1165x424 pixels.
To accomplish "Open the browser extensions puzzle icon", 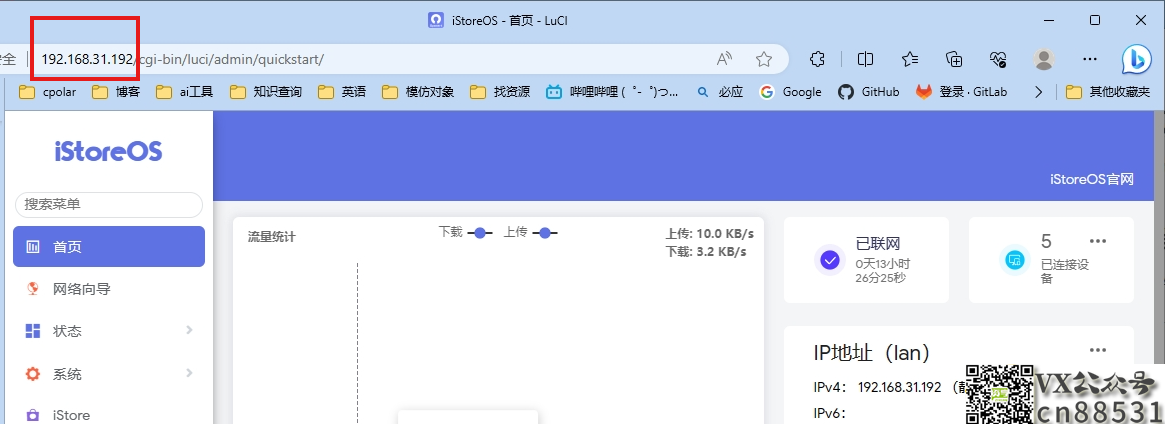I will point(817,59).
